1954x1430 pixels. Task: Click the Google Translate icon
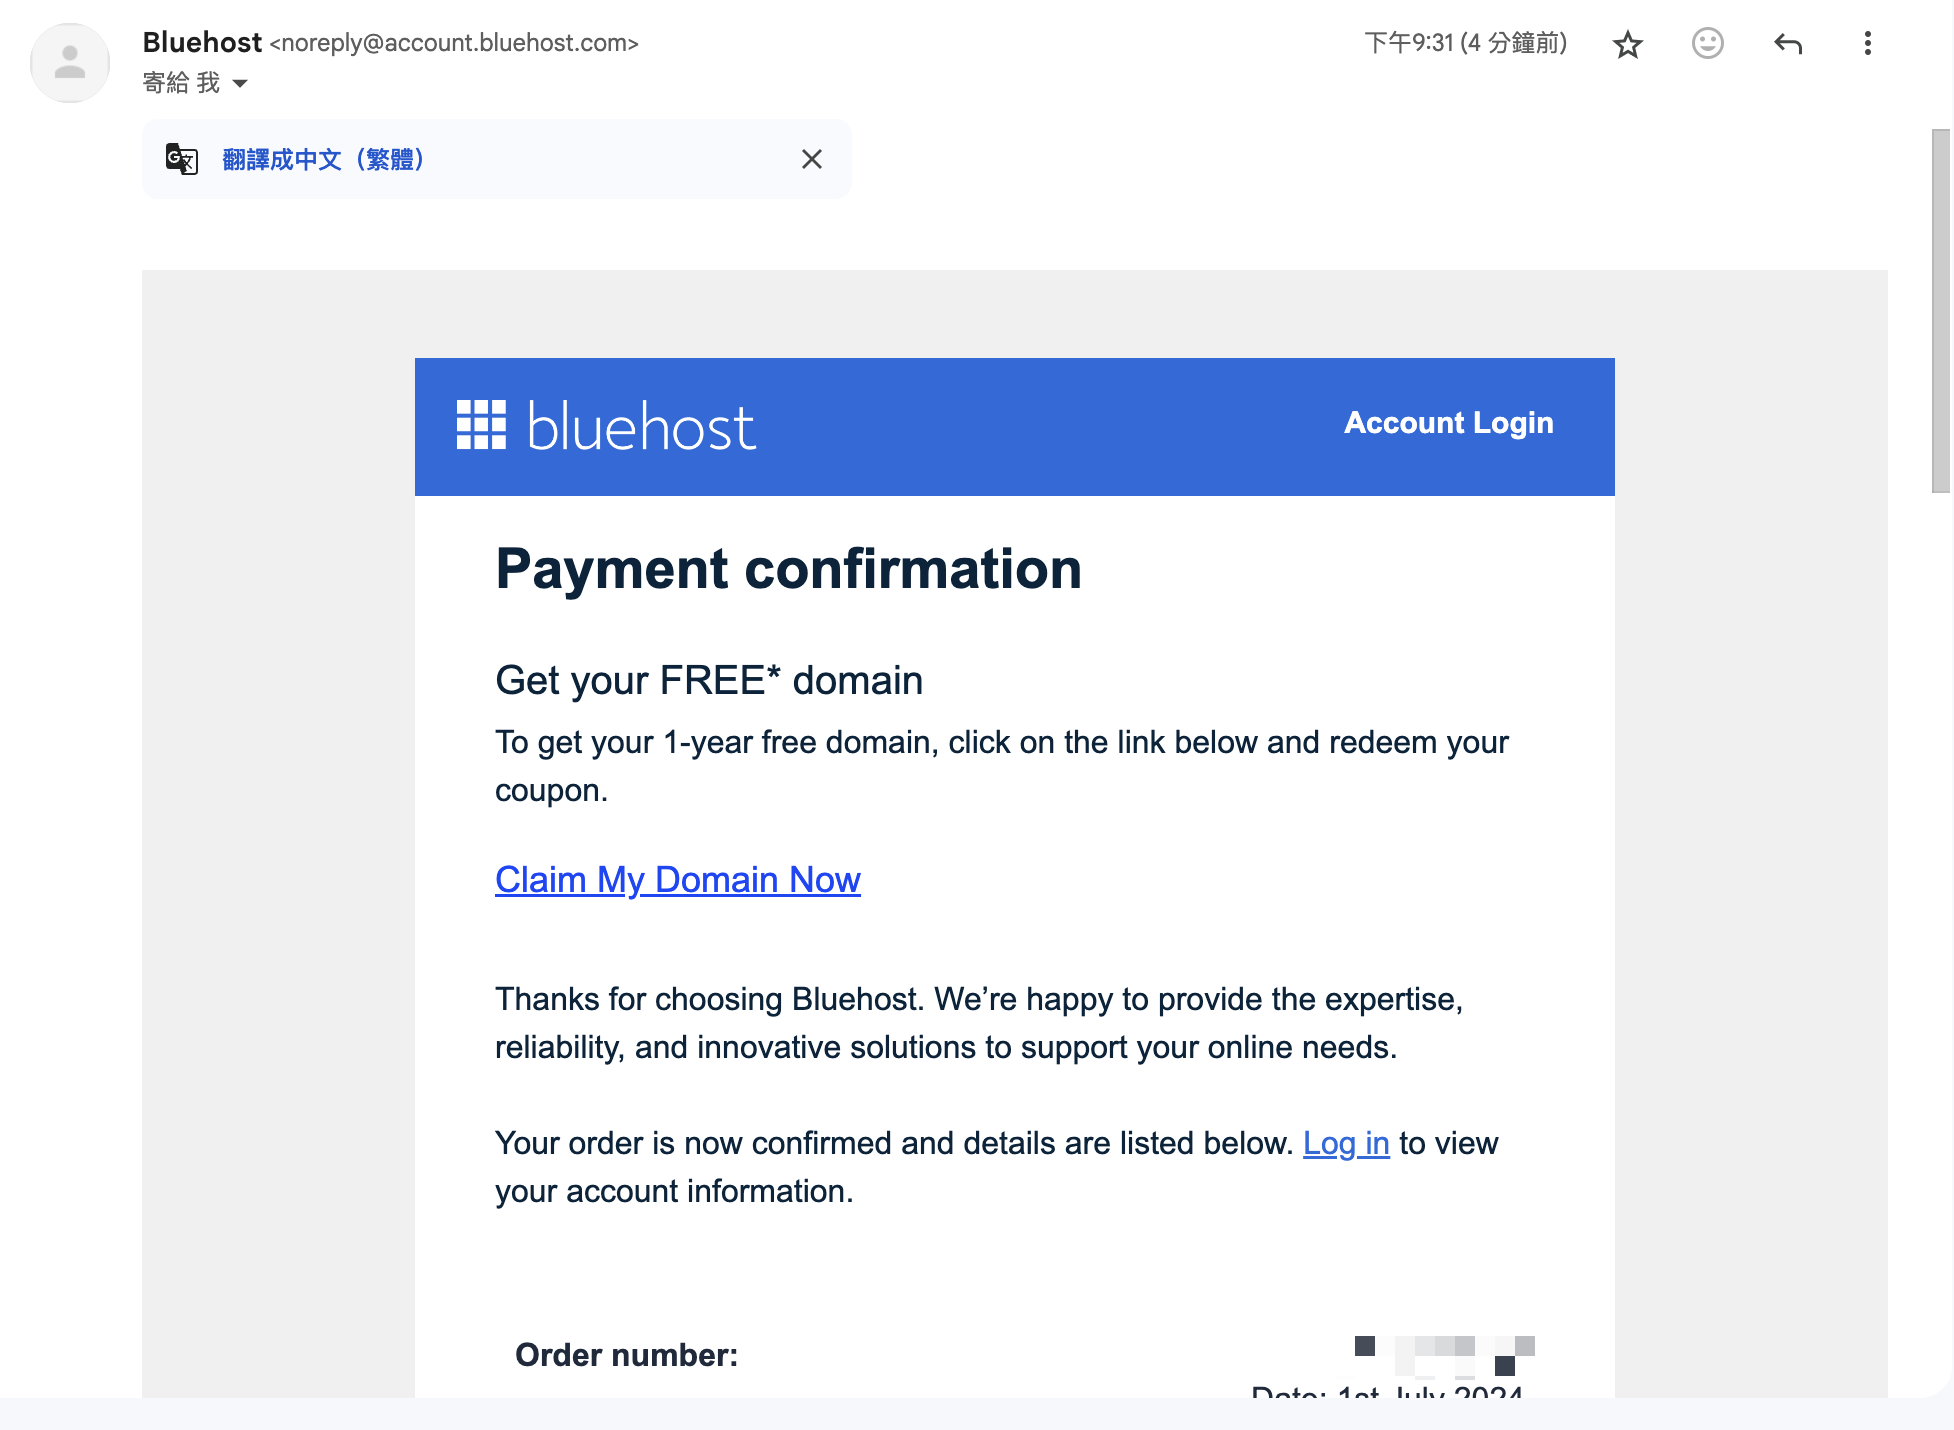[182, 159]
